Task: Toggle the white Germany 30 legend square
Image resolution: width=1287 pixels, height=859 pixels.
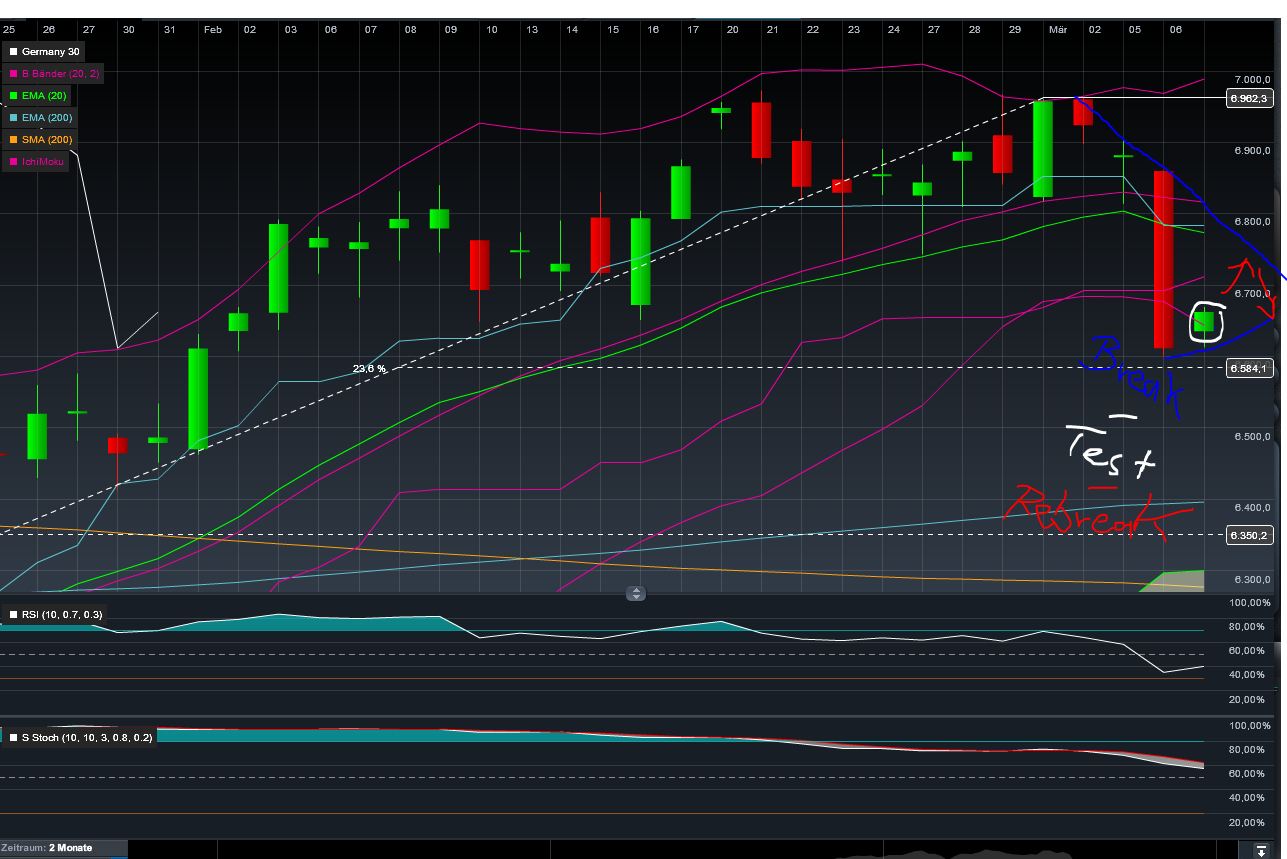Action: click(x=15, y=50)
